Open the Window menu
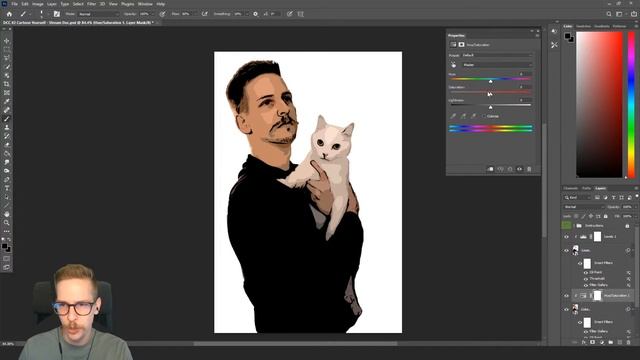The width and height of the screenshot is (640, 360). click(145, 4)
